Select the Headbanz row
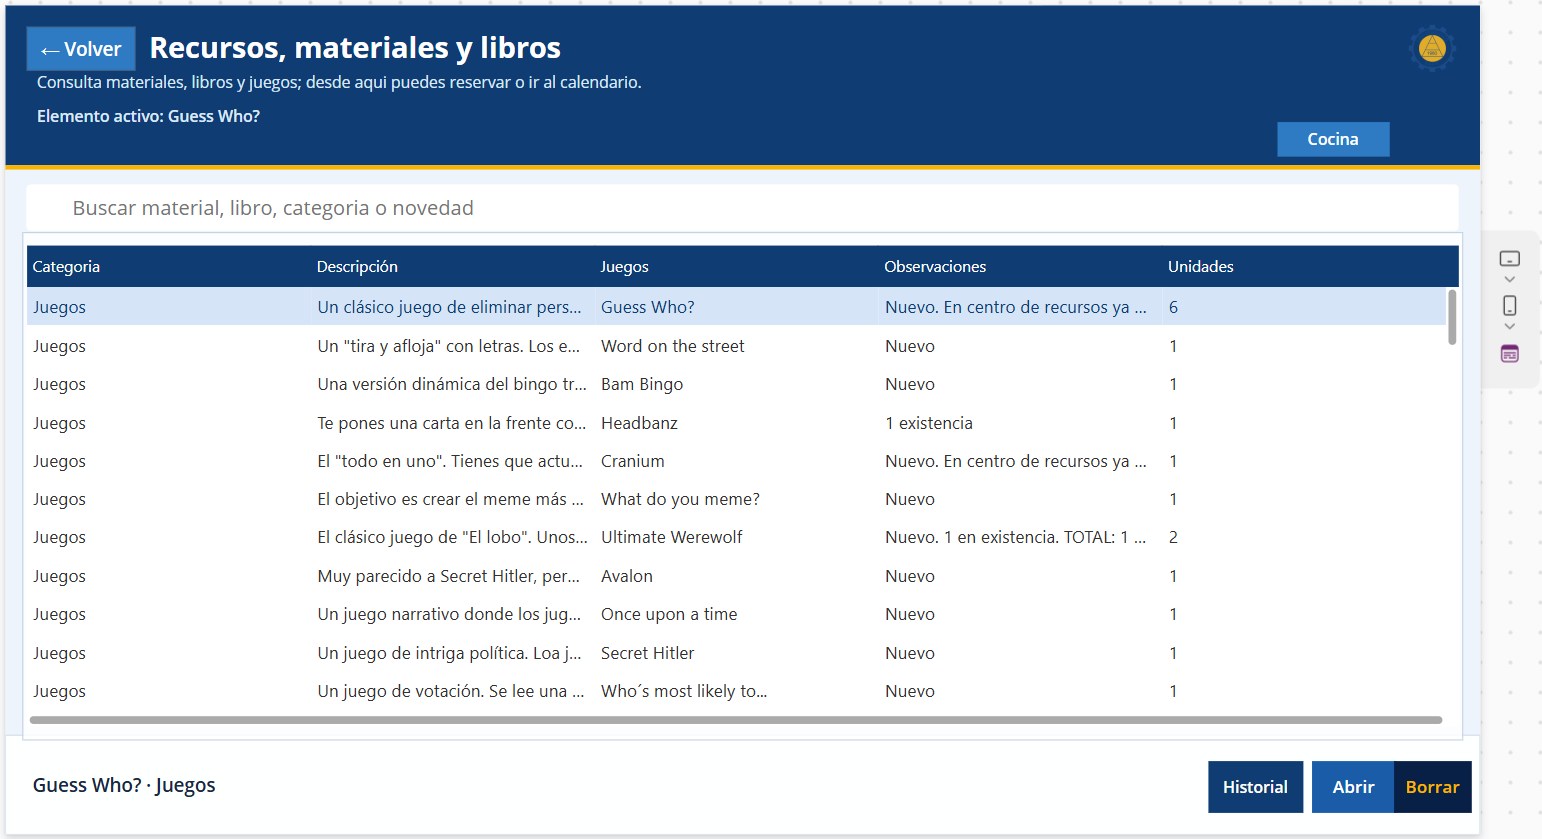Viewport: 1542px width, 839px height. (736, 423)
